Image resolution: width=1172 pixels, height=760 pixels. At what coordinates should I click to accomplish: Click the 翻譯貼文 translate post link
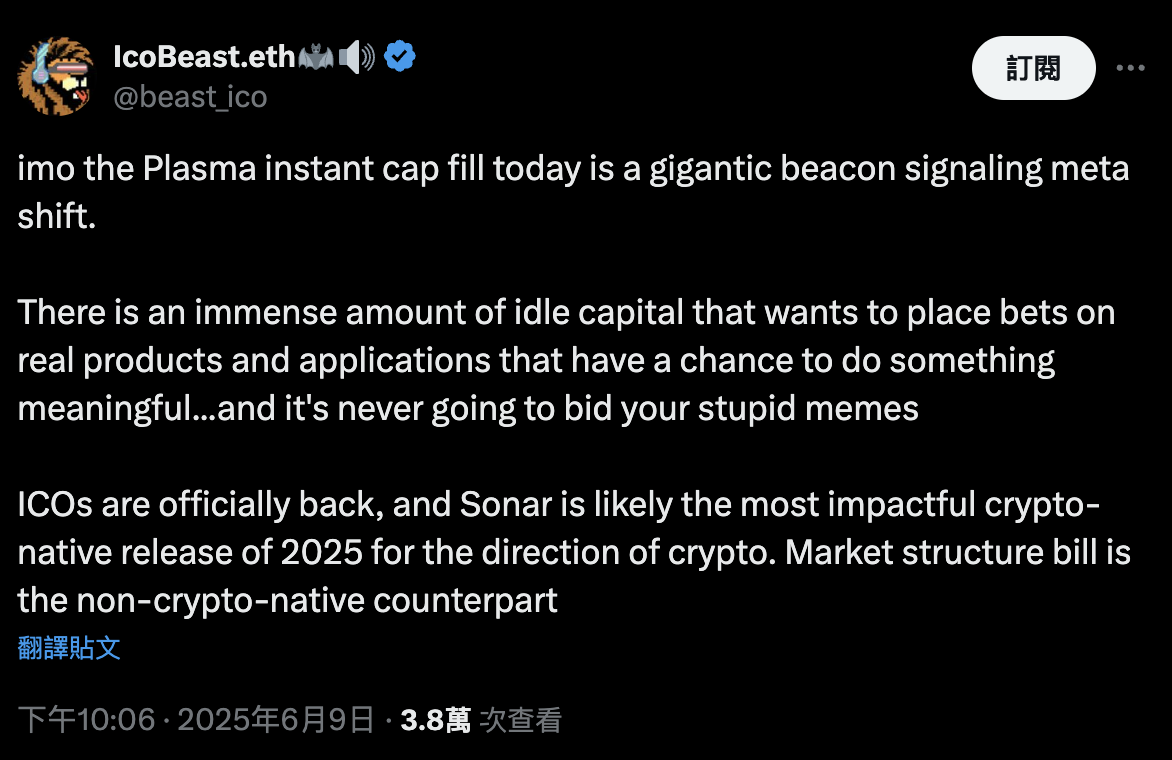pos(69,648)
